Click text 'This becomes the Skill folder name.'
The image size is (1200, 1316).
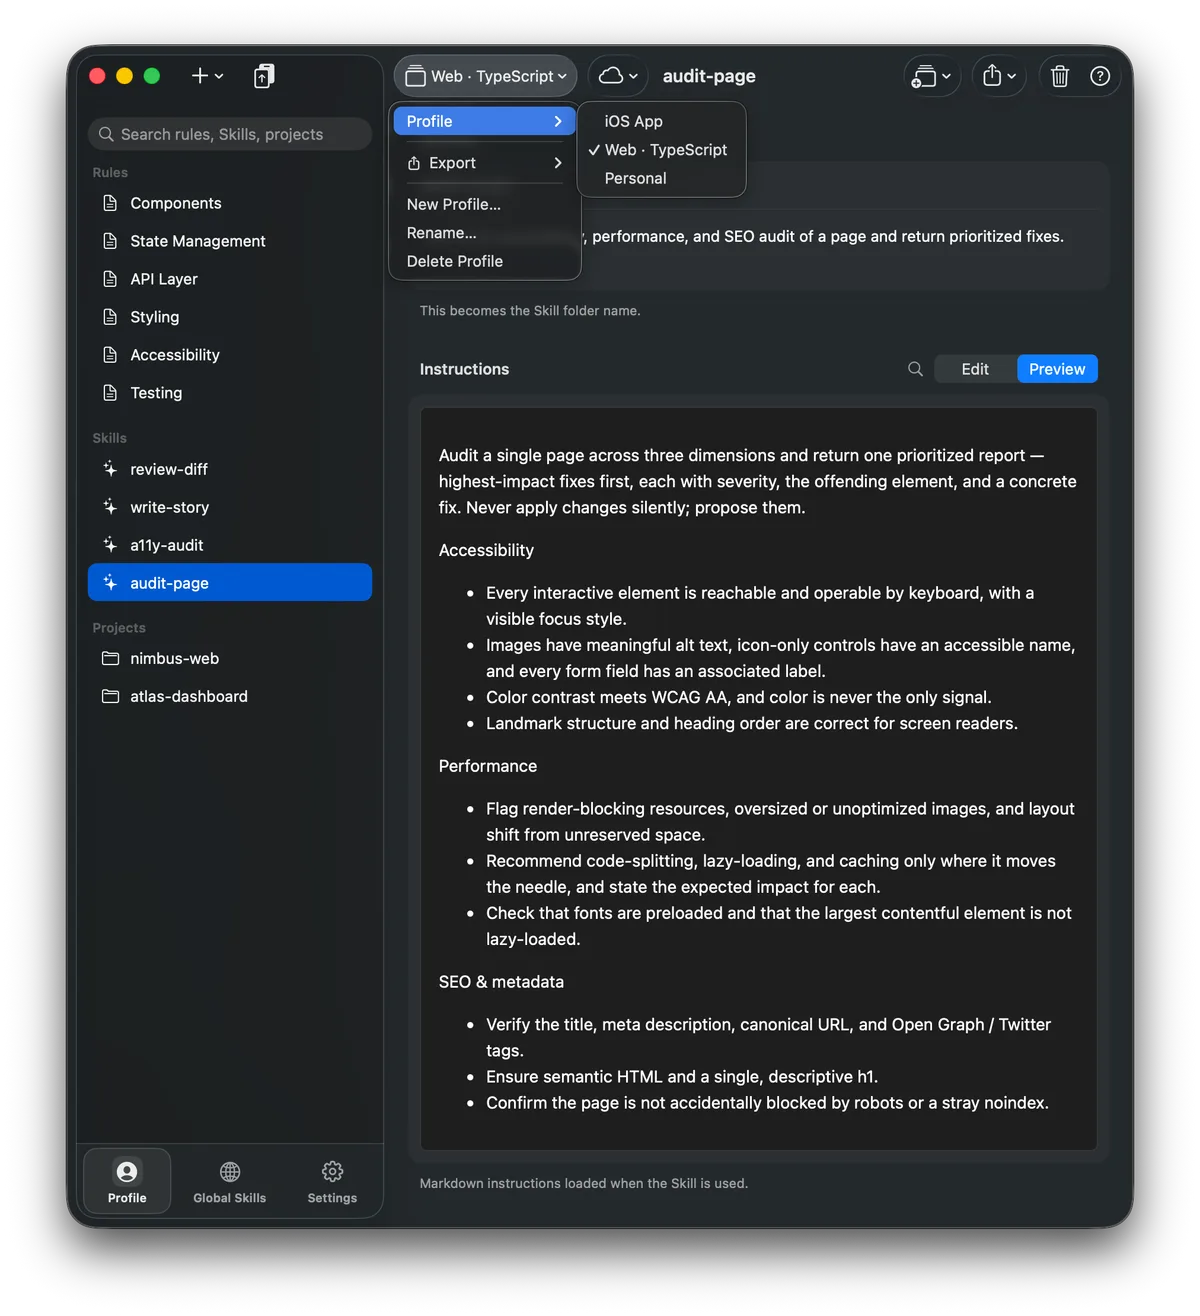(530, 311)
